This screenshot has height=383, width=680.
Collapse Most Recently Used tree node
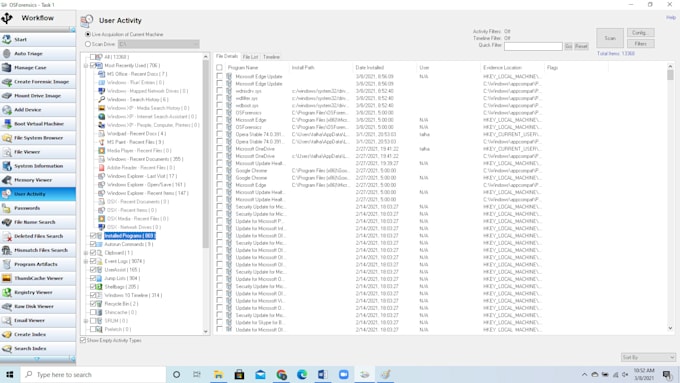[86, 65]
